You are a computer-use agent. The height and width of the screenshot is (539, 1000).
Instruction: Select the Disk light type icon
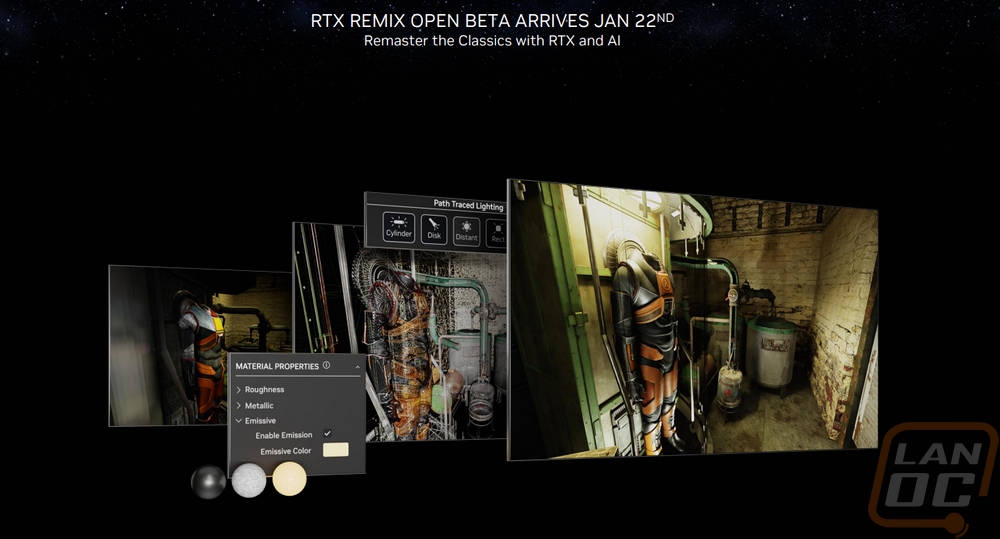coord(434,229)
